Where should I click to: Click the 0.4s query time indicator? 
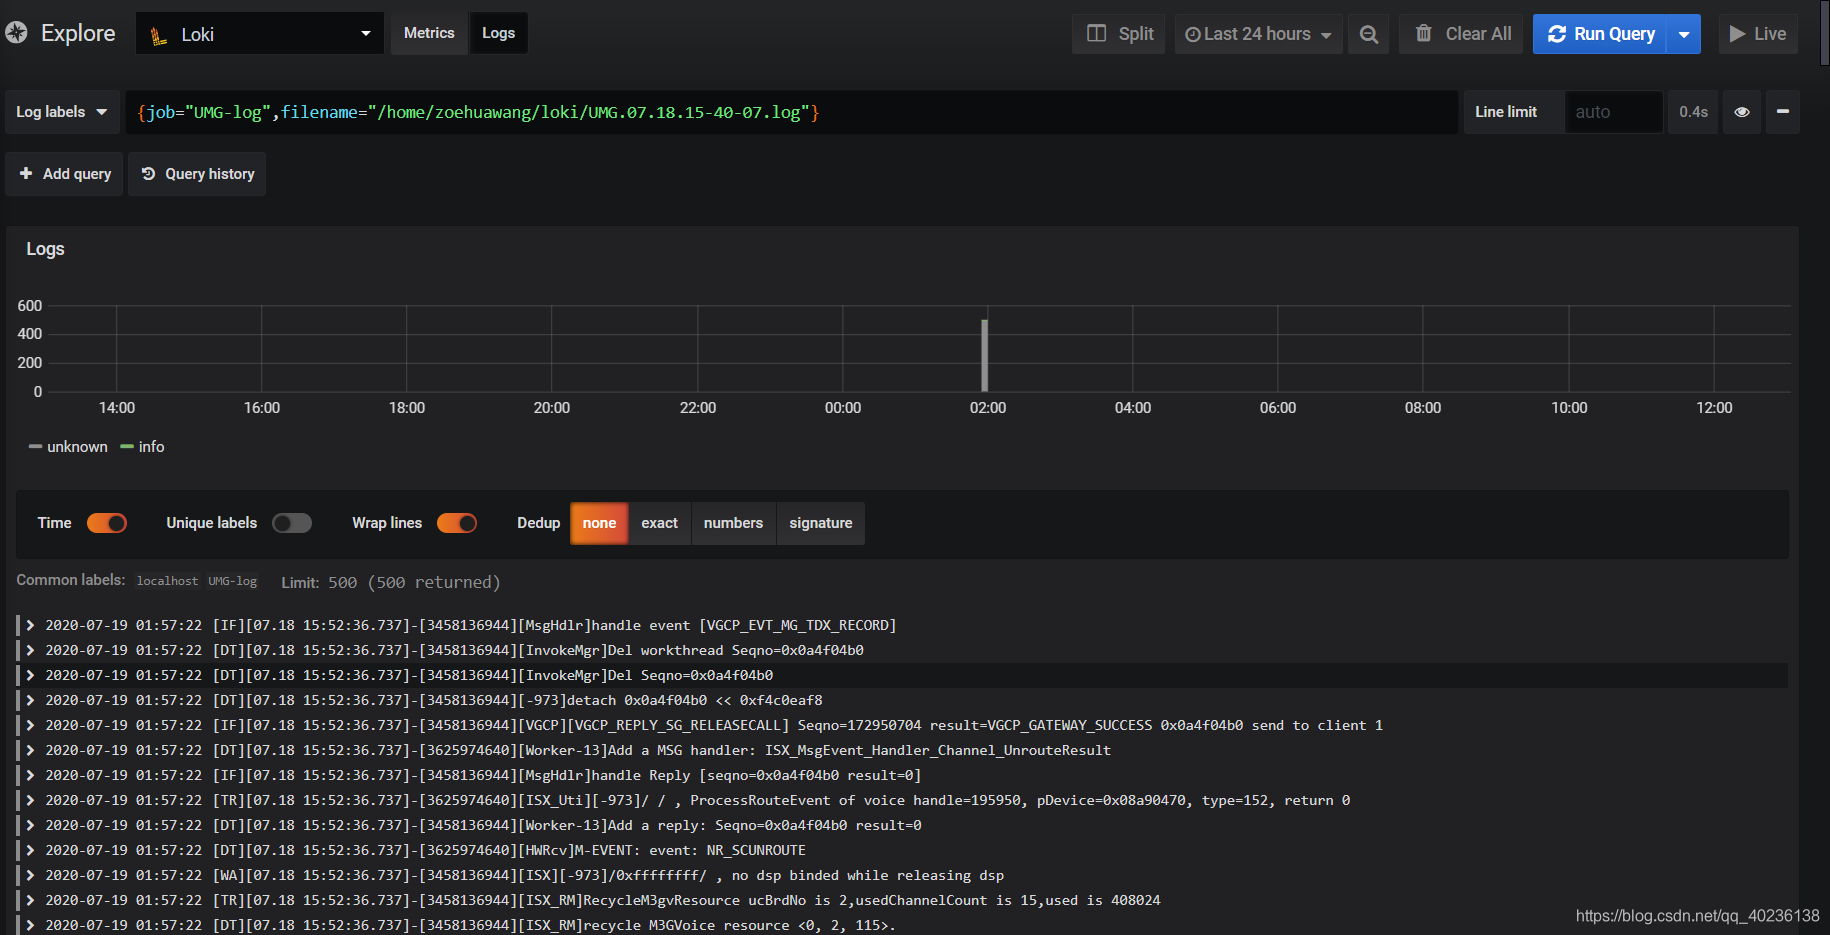point(1693,112)
